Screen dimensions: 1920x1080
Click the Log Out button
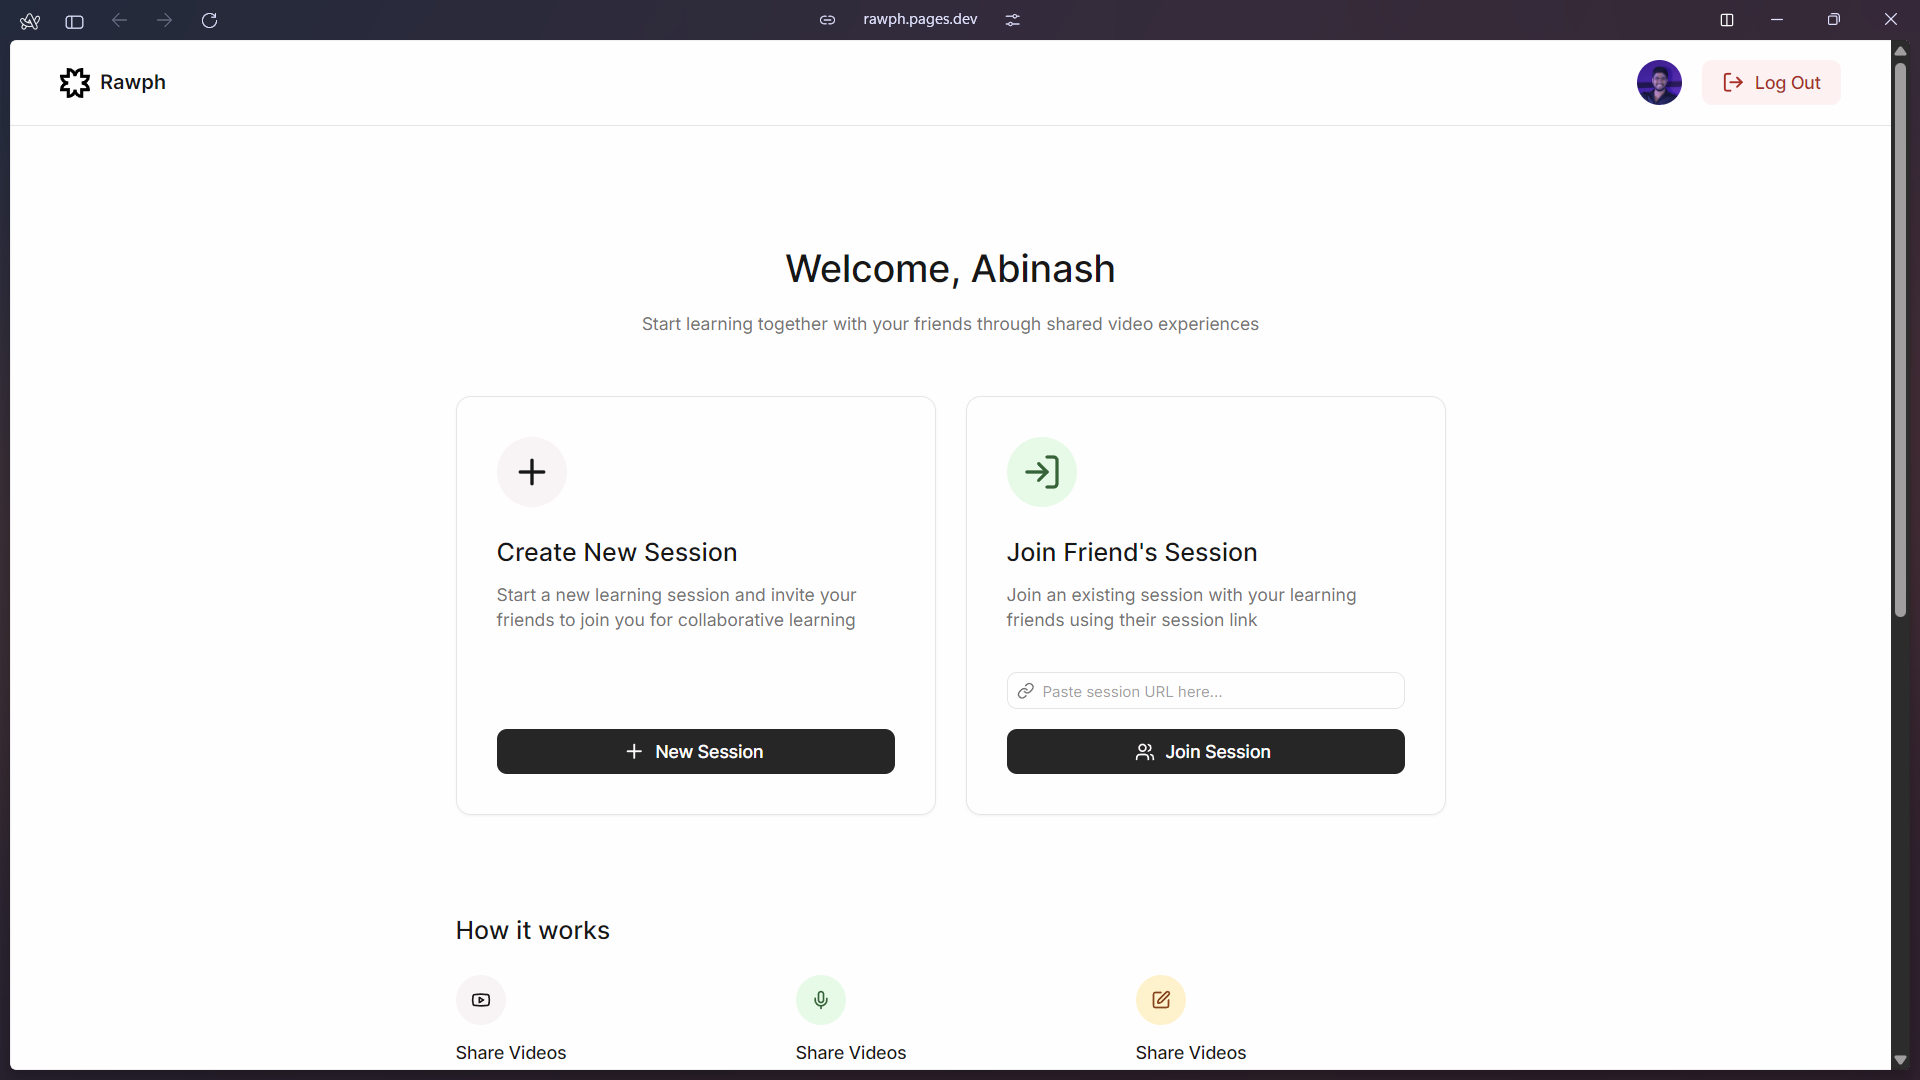[1772, 82]
